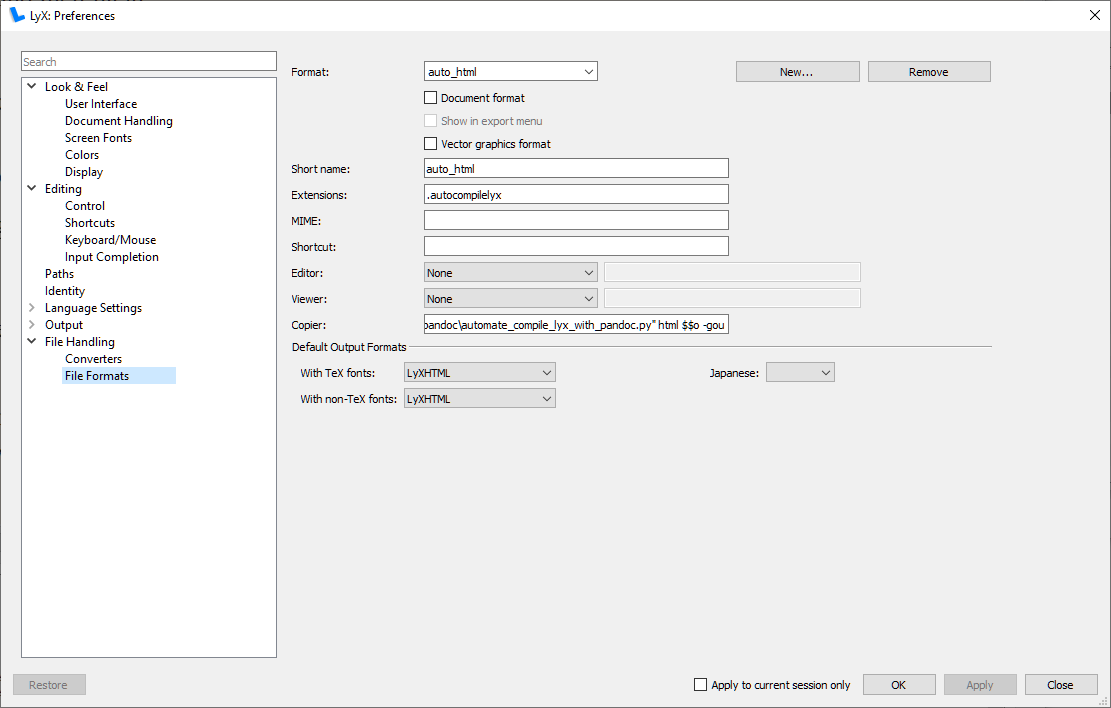
Task: Collapse the Editing tree section
Action: coord(32,189)
